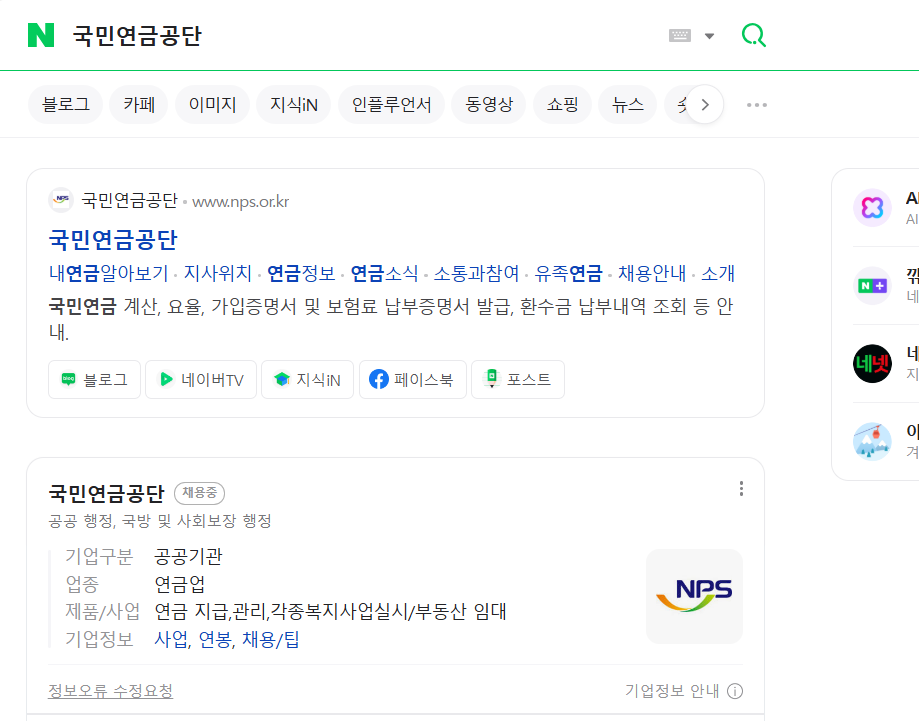Open the 내연금알아보기 sublink
The width and height of the screenshot is (919, 721).
click(108, 273)
